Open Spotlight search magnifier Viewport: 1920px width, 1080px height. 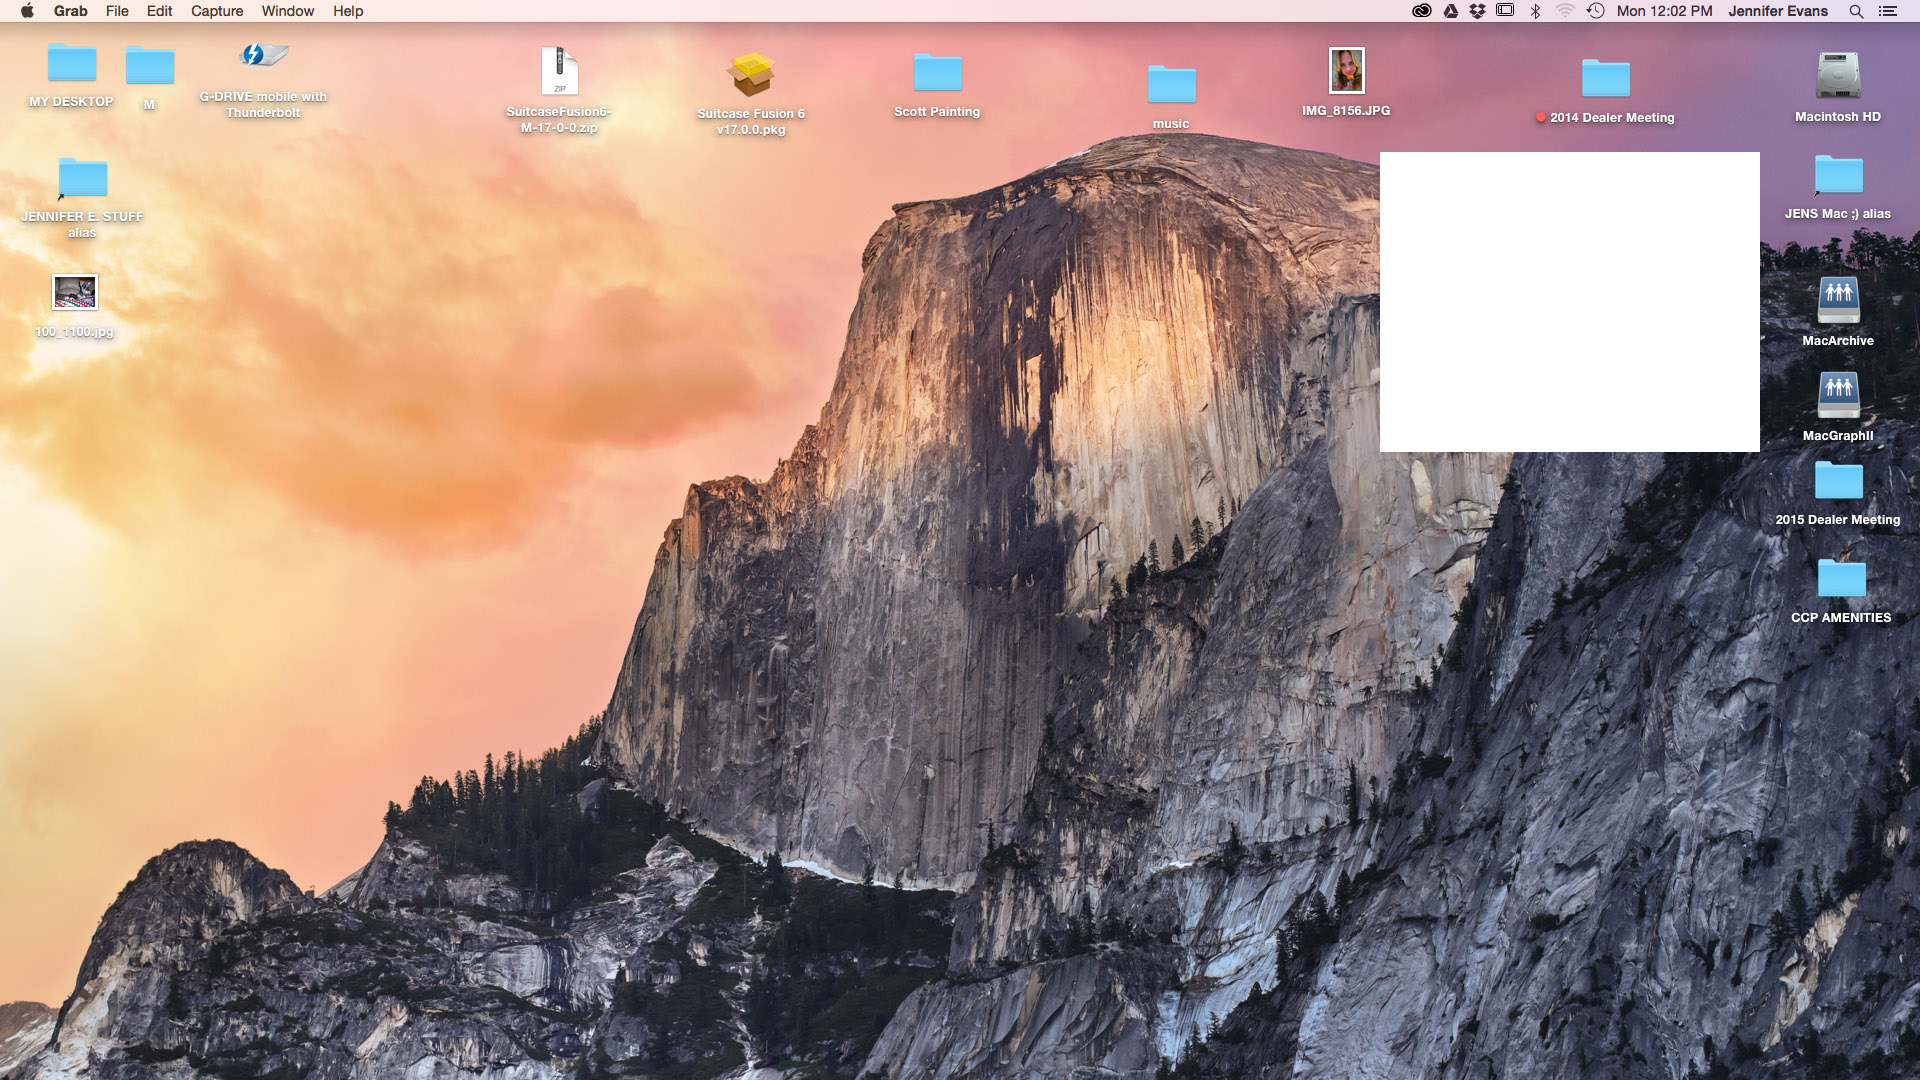point(1856,11)
